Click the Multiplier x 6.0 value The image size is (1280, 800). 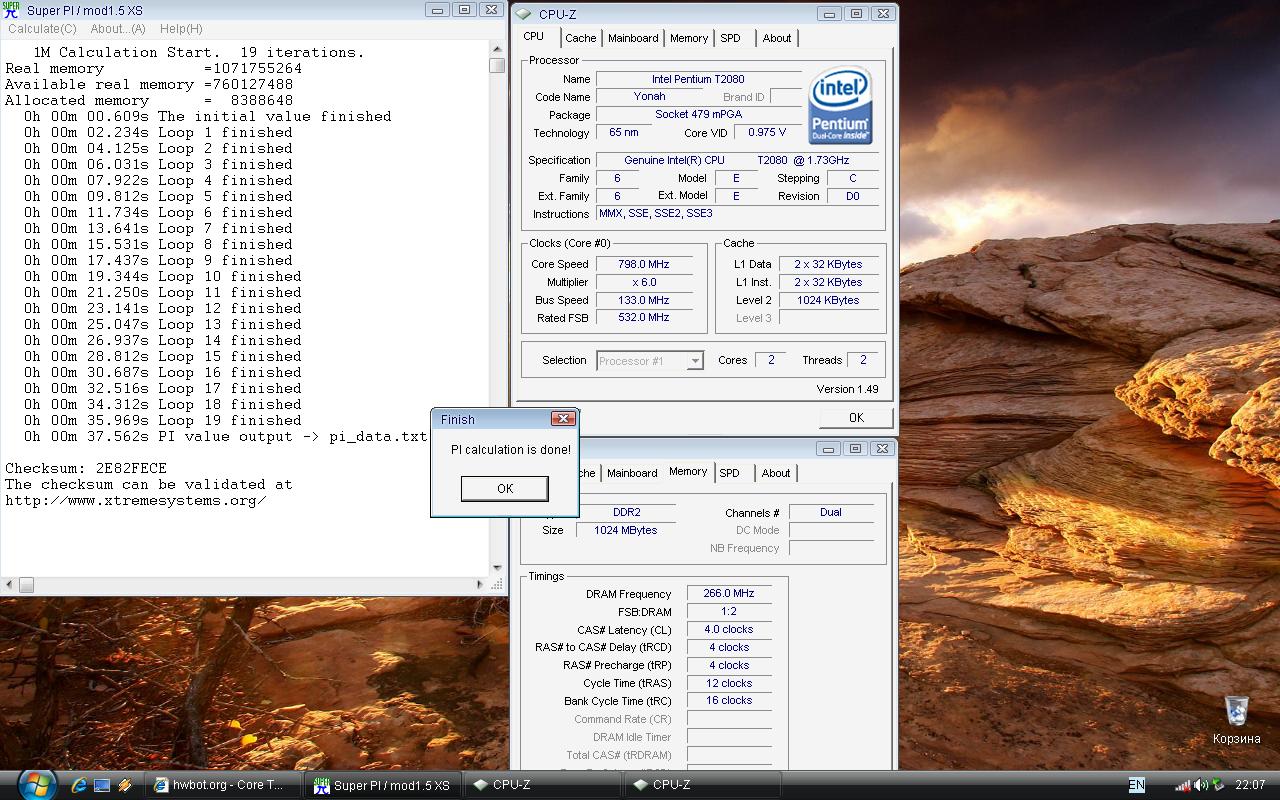[645, 282]
